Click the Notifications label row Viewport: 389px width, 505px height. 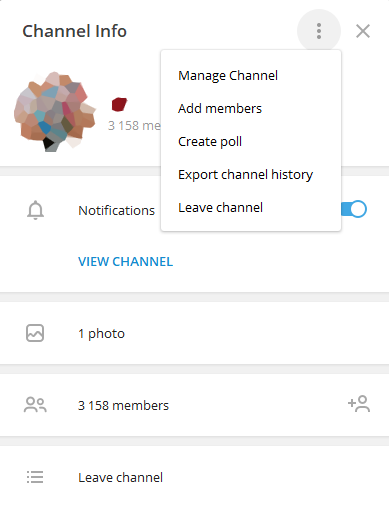click(116, 211)
